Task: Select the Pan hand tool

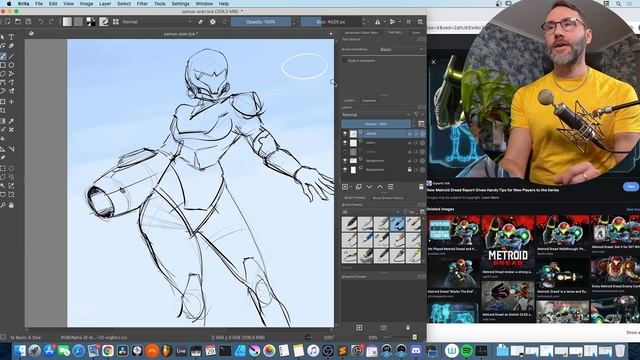Action: point(11,205)
